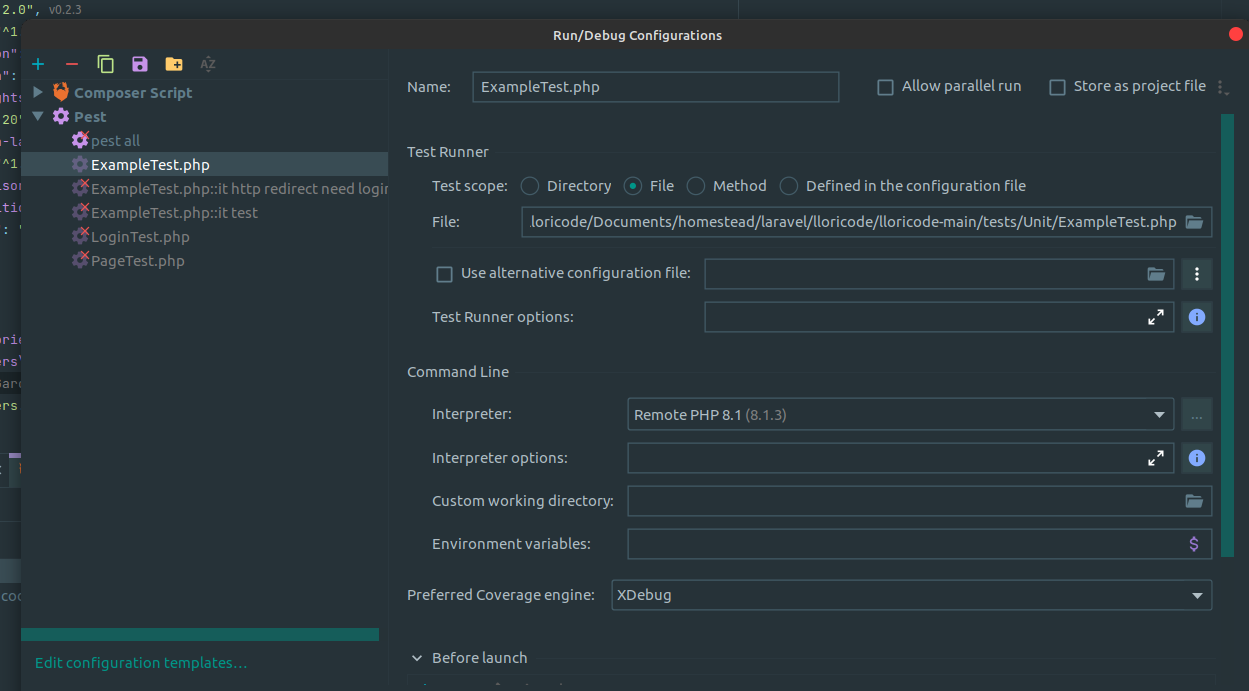Viewport: 1249px width, 691px height.
Task: Save the current configuration
Action: coord(139,63)
